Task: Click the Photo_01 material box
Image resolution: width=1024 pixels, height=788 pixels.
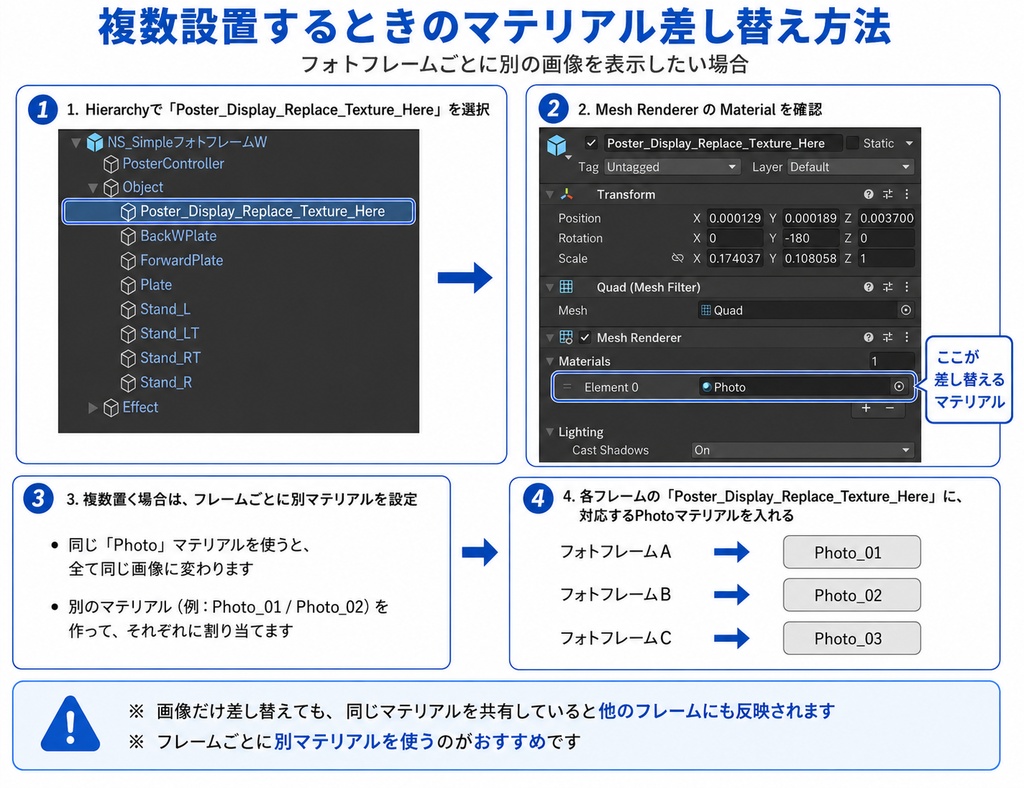Action: [852, 553]
